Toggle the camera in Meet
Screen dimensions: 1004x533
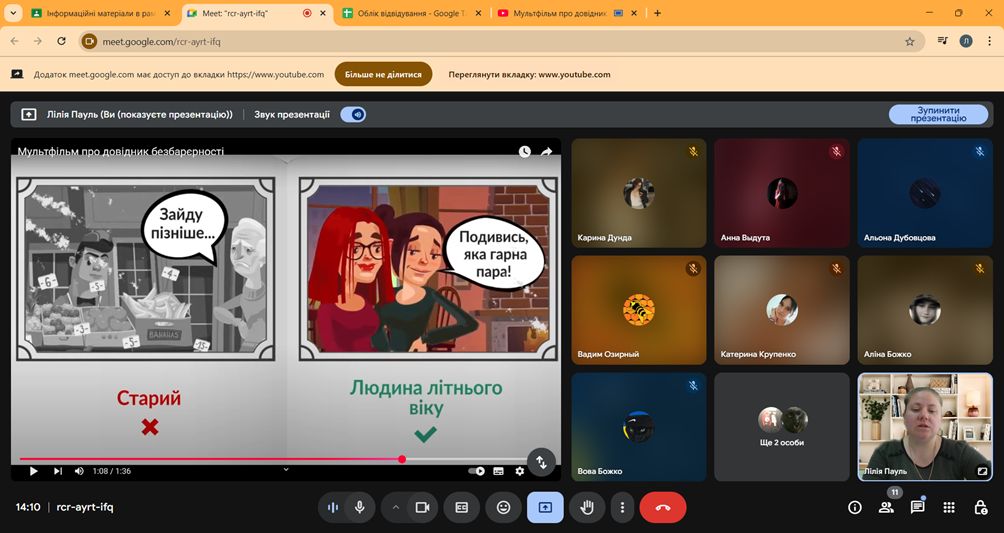click(x=423, y=507)
